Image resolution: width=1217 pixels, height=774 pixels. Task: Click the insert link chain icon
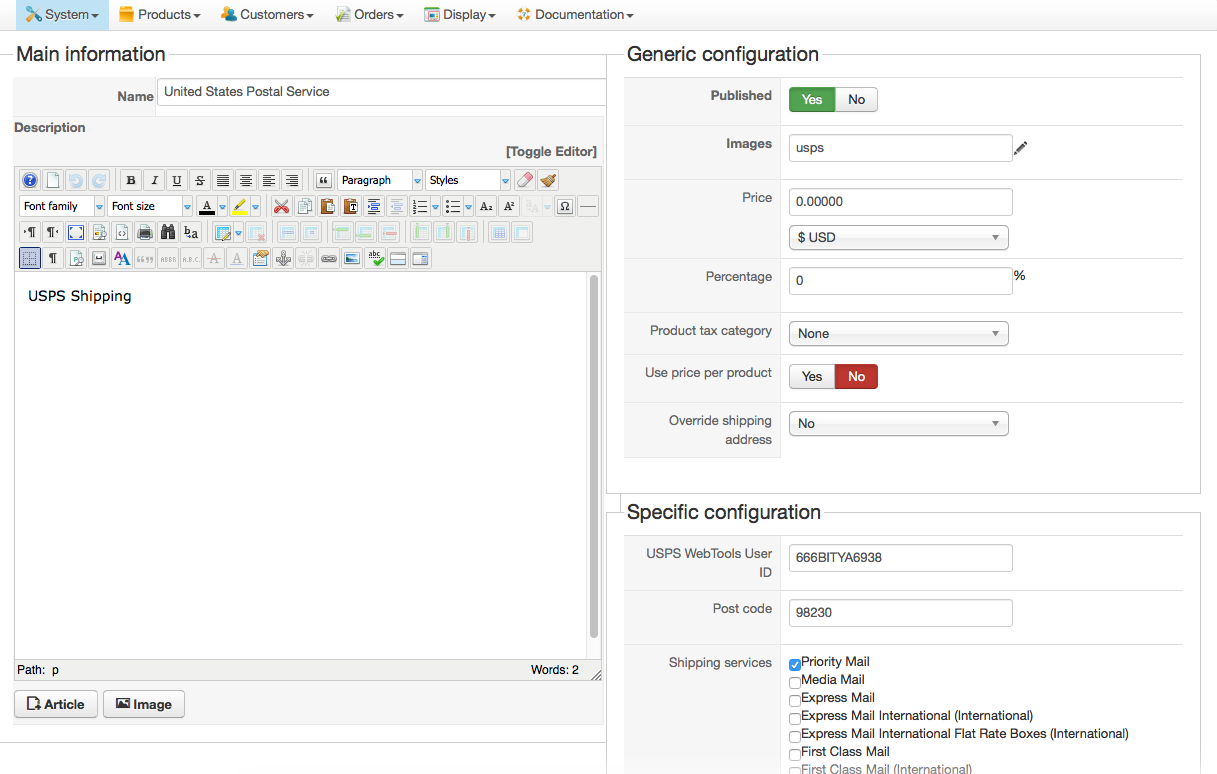click(329, 258)
